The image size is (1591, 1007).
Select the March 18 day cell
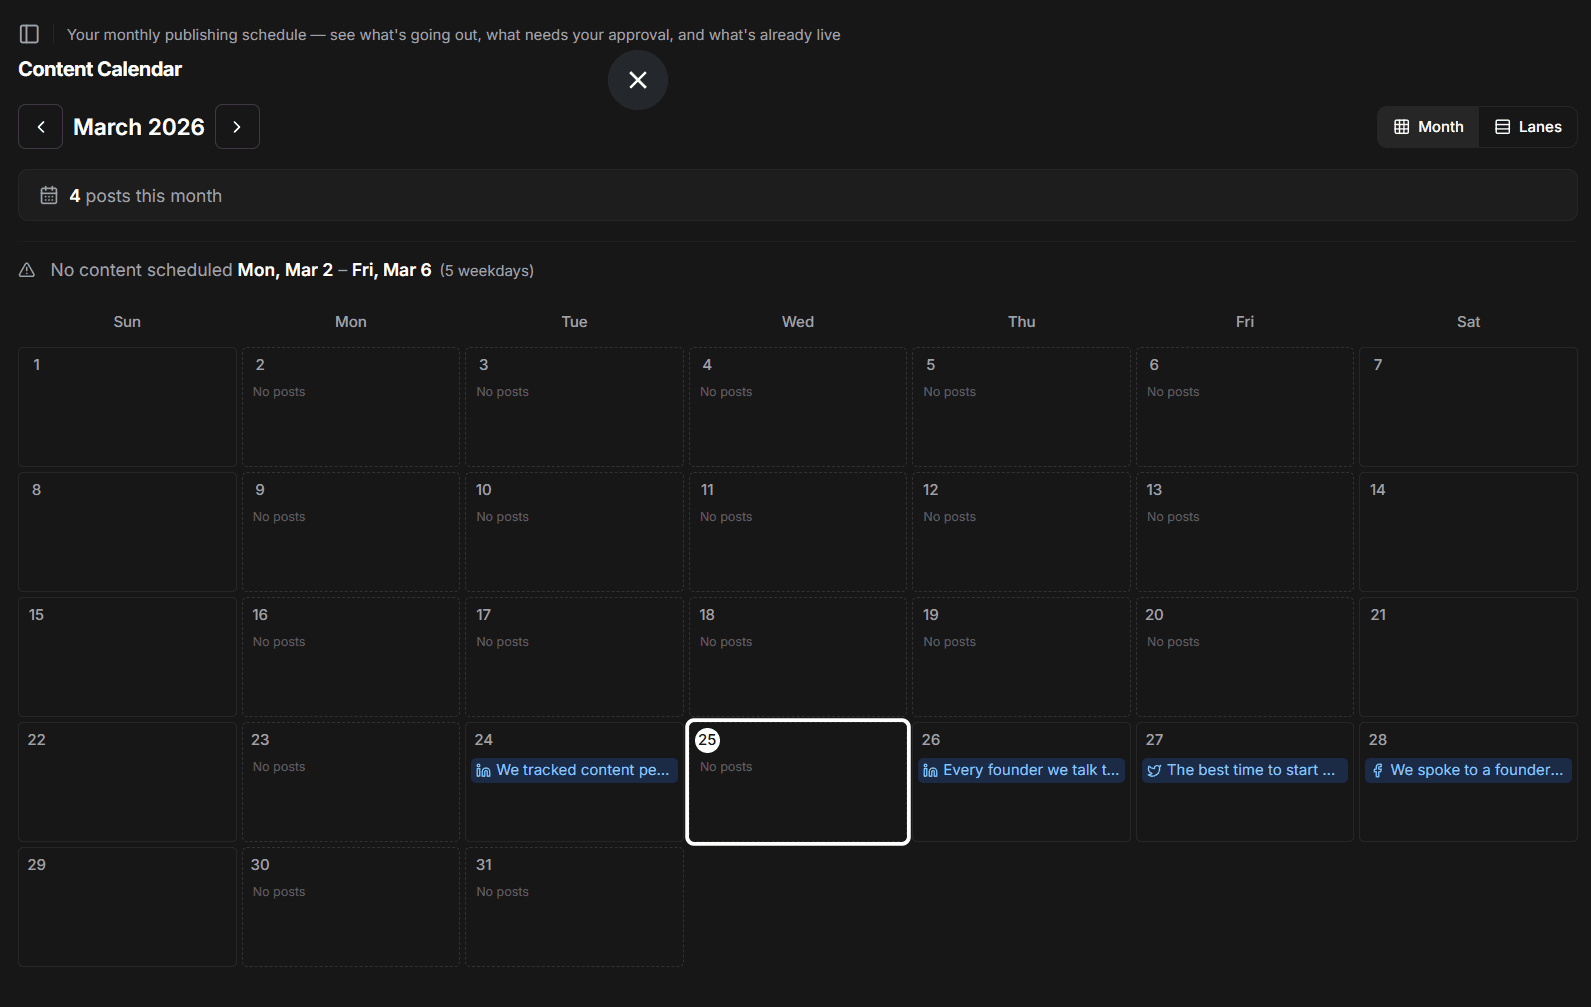pos(798,657)
